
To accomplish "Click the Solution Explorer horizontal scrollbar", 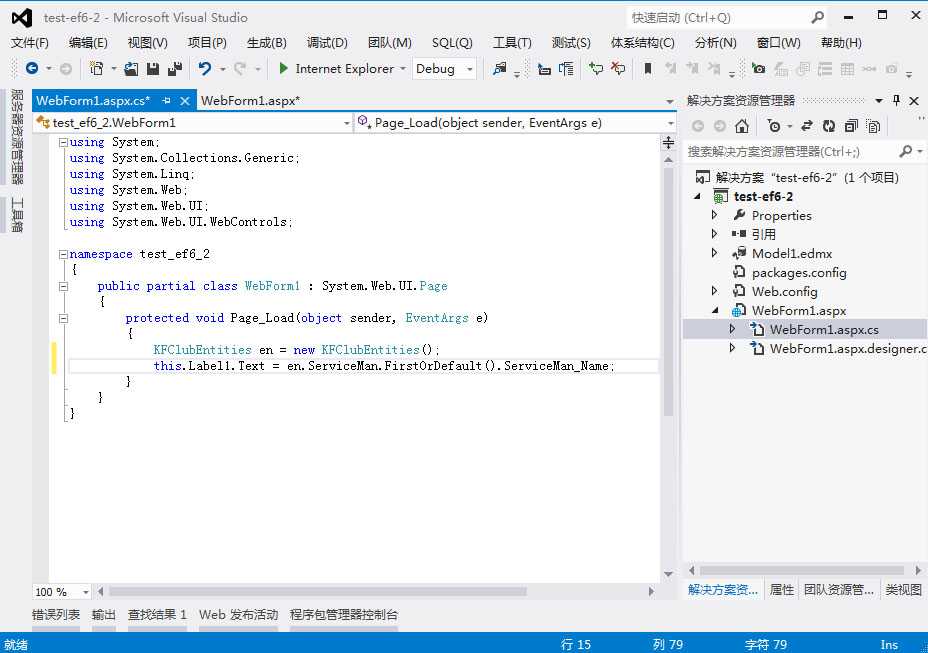I will [x=802, y=570].
